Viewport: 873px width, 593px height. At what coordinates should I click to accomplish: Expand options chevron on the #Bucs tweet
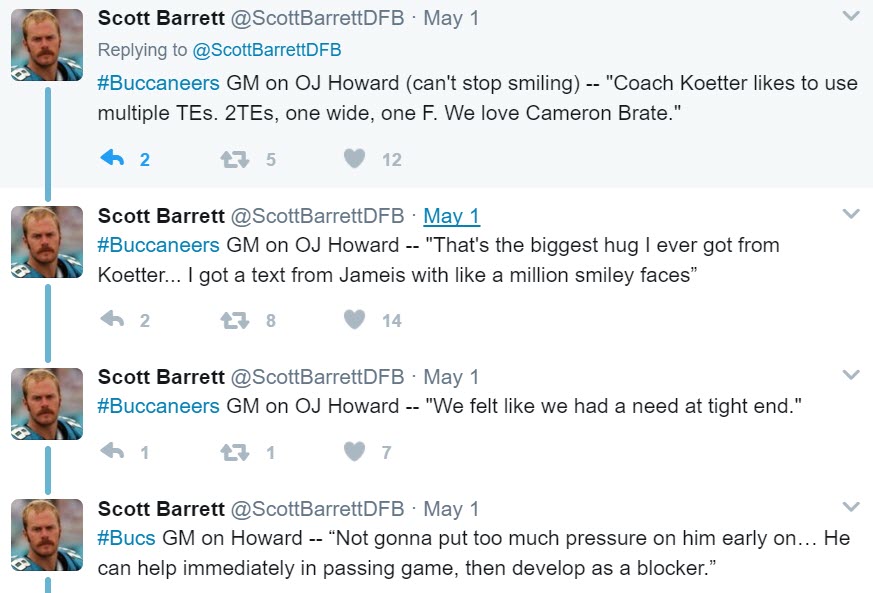pos(851,507)
